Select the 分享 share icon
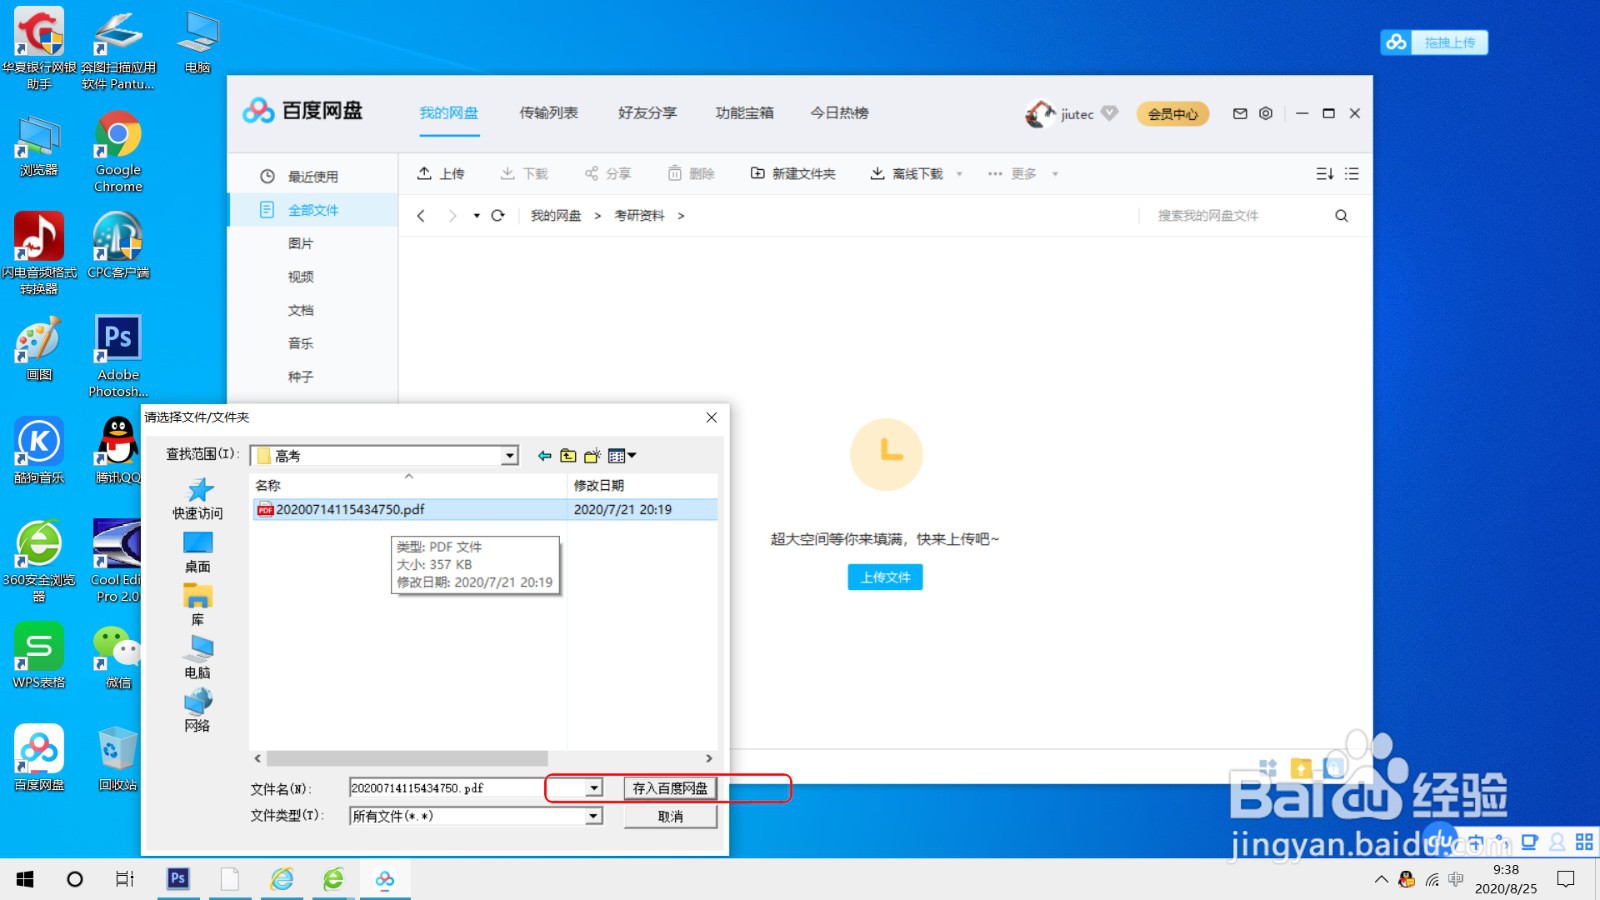 (592, 172)
